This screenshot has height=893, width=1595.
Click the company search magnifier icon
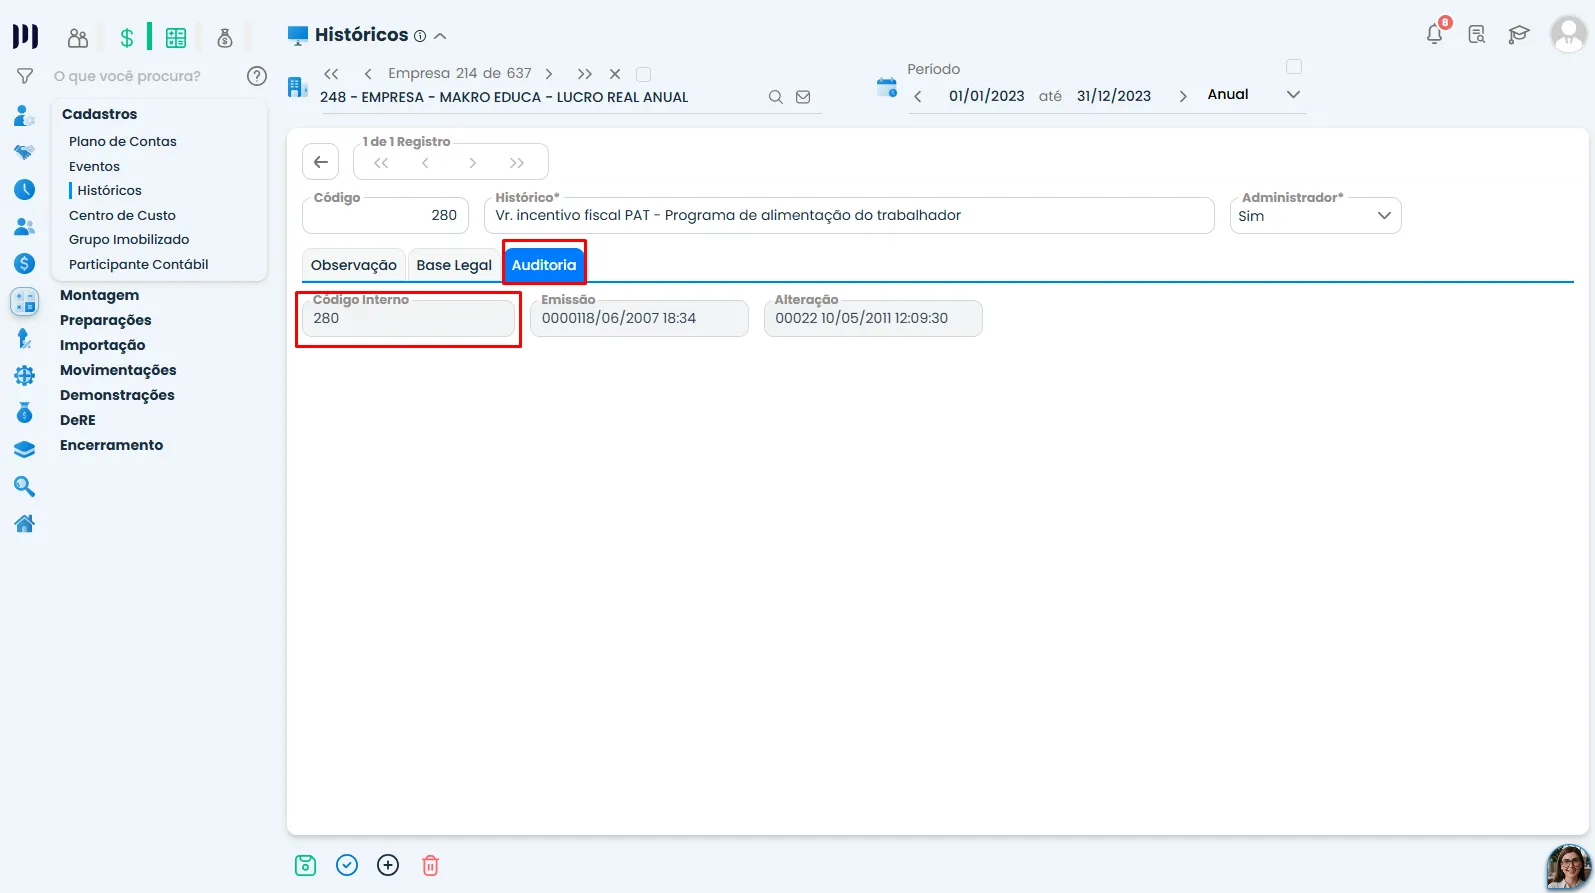pyautogui.click(x=775, y=97)
